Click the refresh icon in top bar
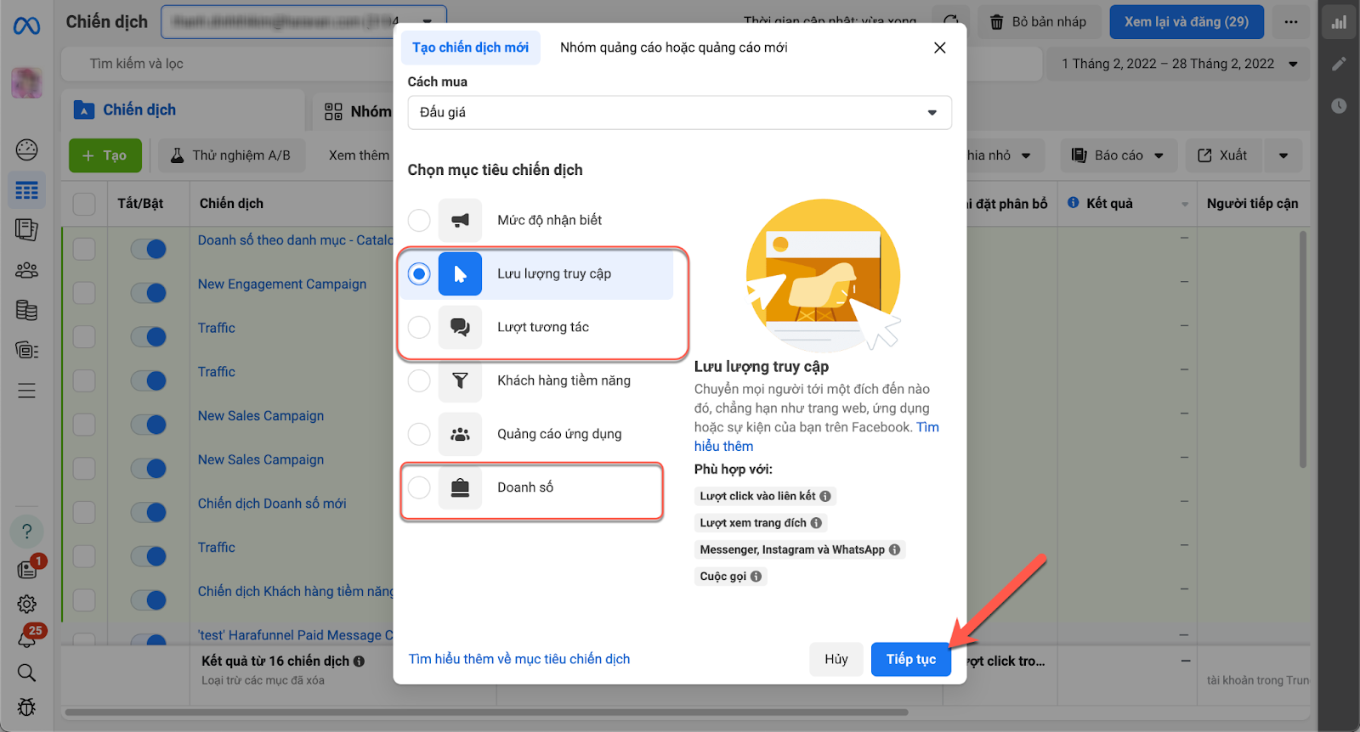The image size is (1360, 732). 949,22
